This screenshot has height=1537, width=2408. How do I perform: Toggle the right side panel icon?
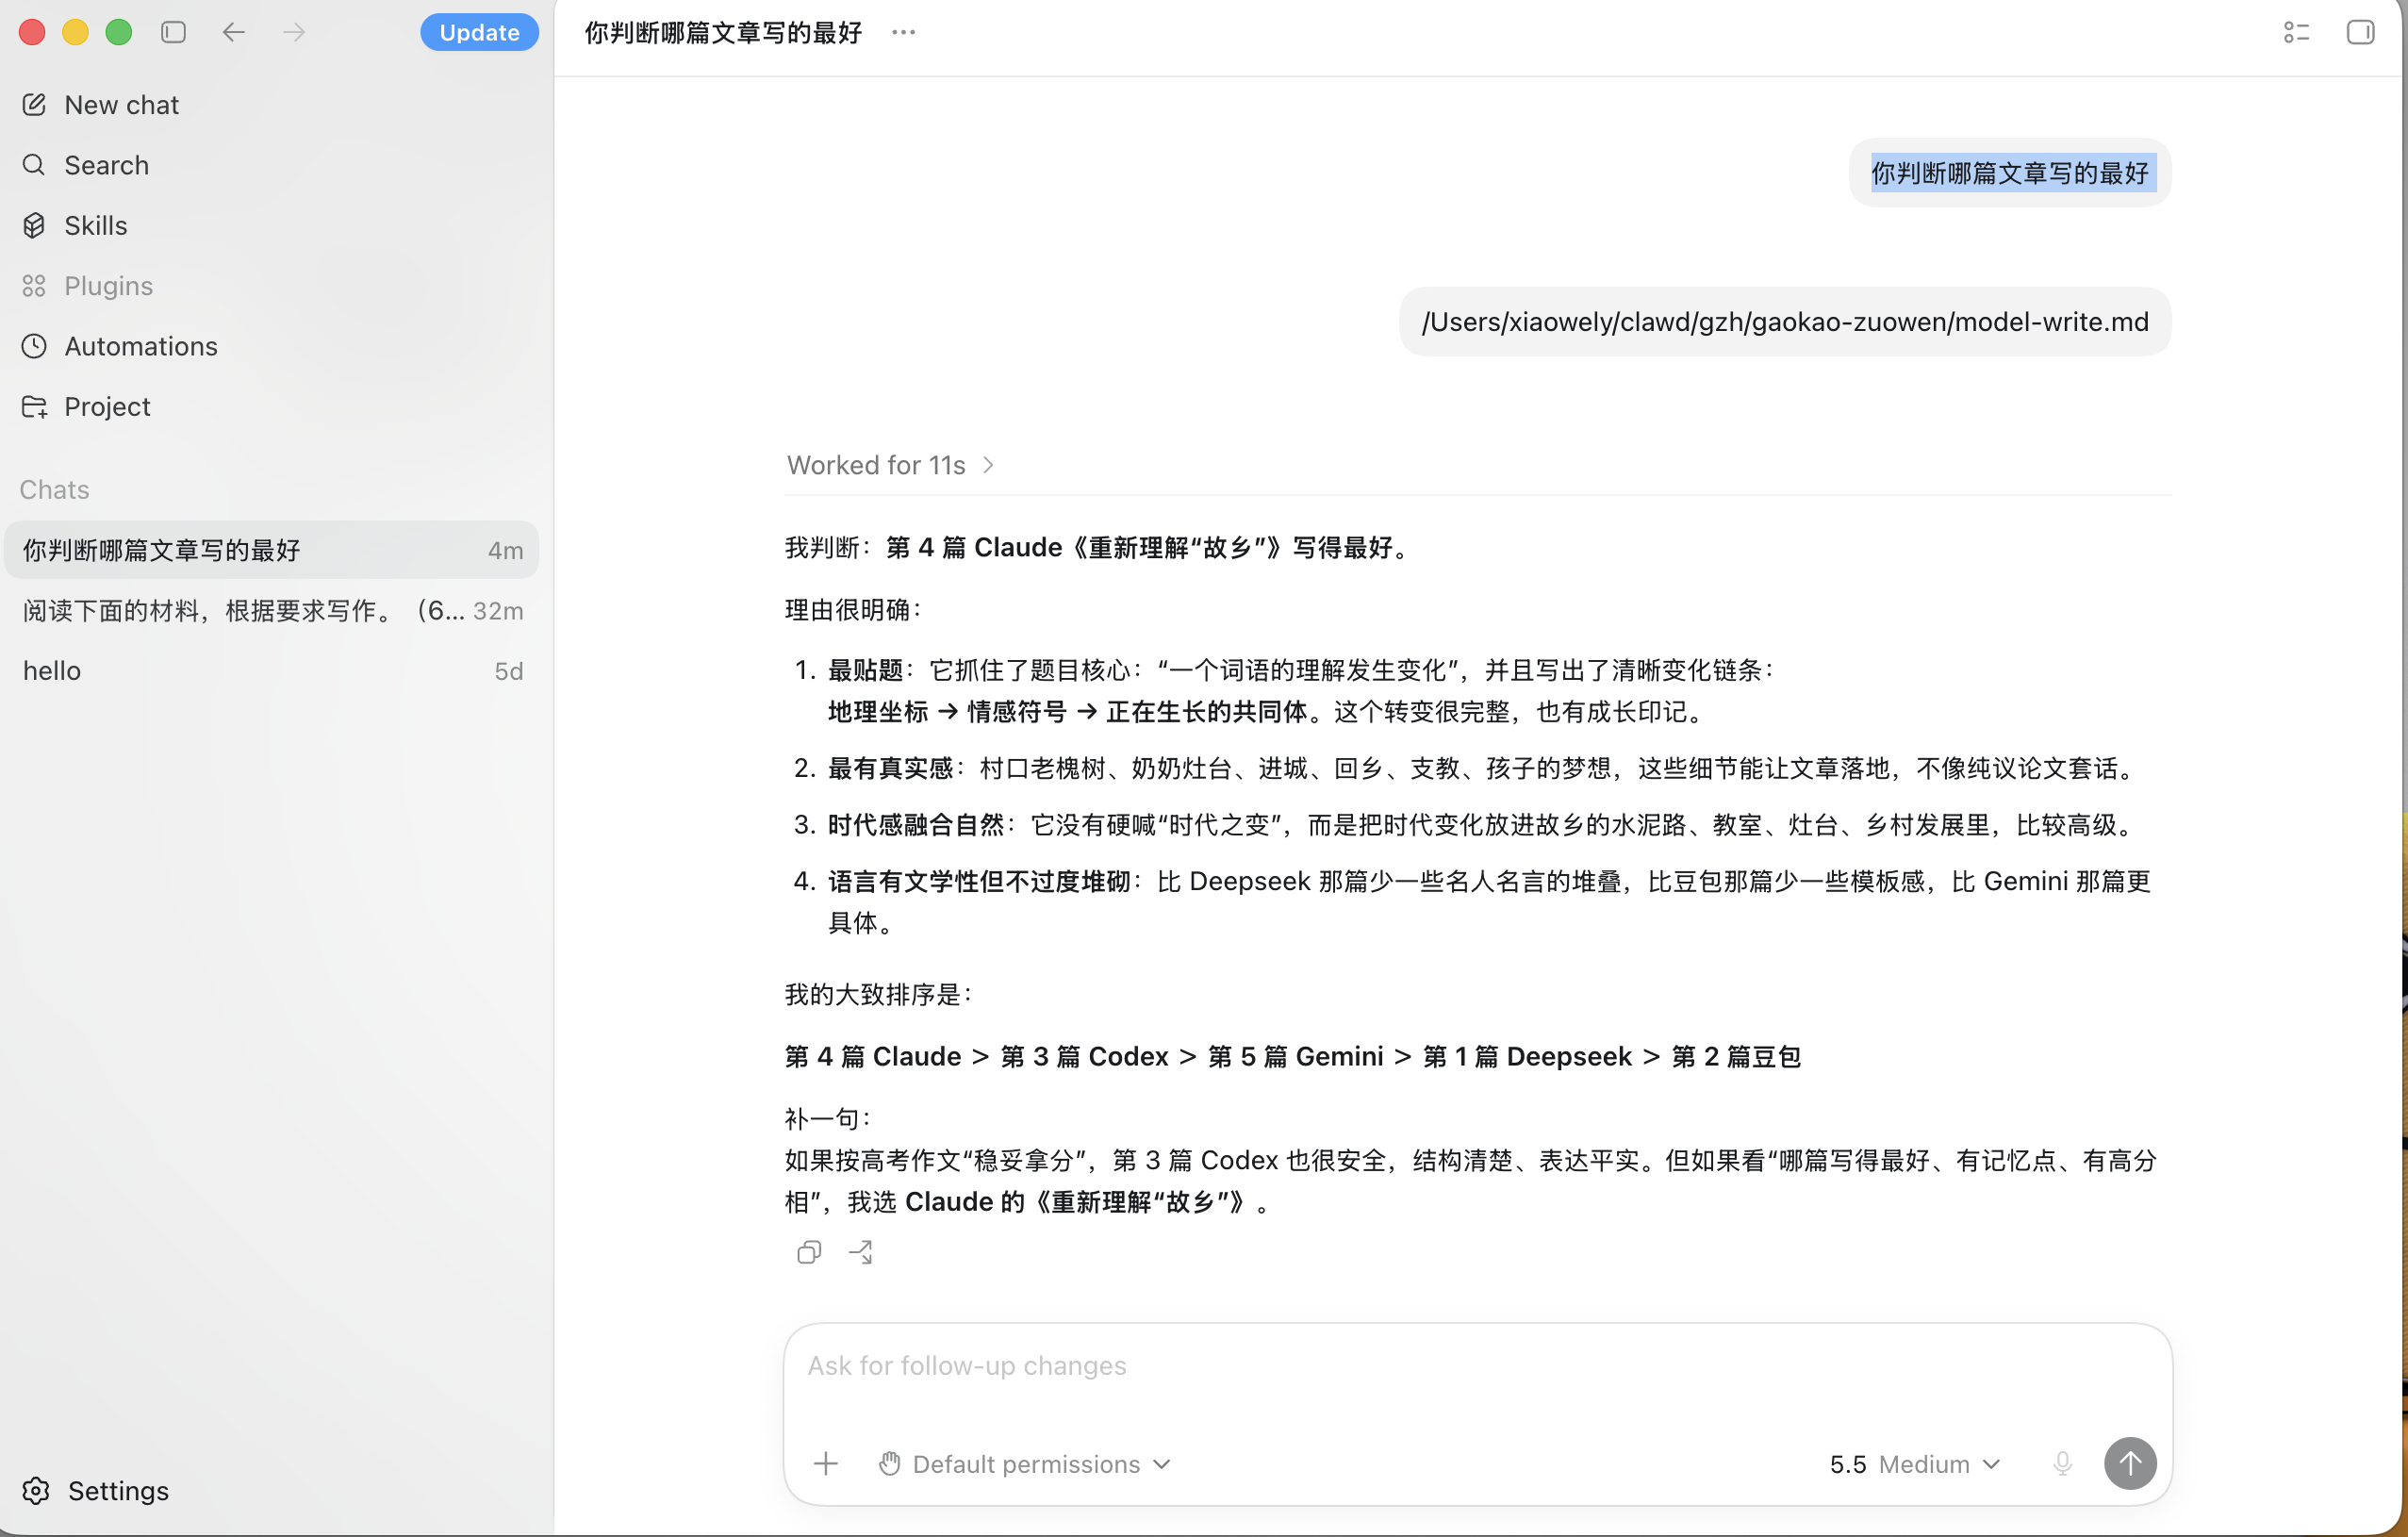pyautogui.click(x=2360, y=32)
